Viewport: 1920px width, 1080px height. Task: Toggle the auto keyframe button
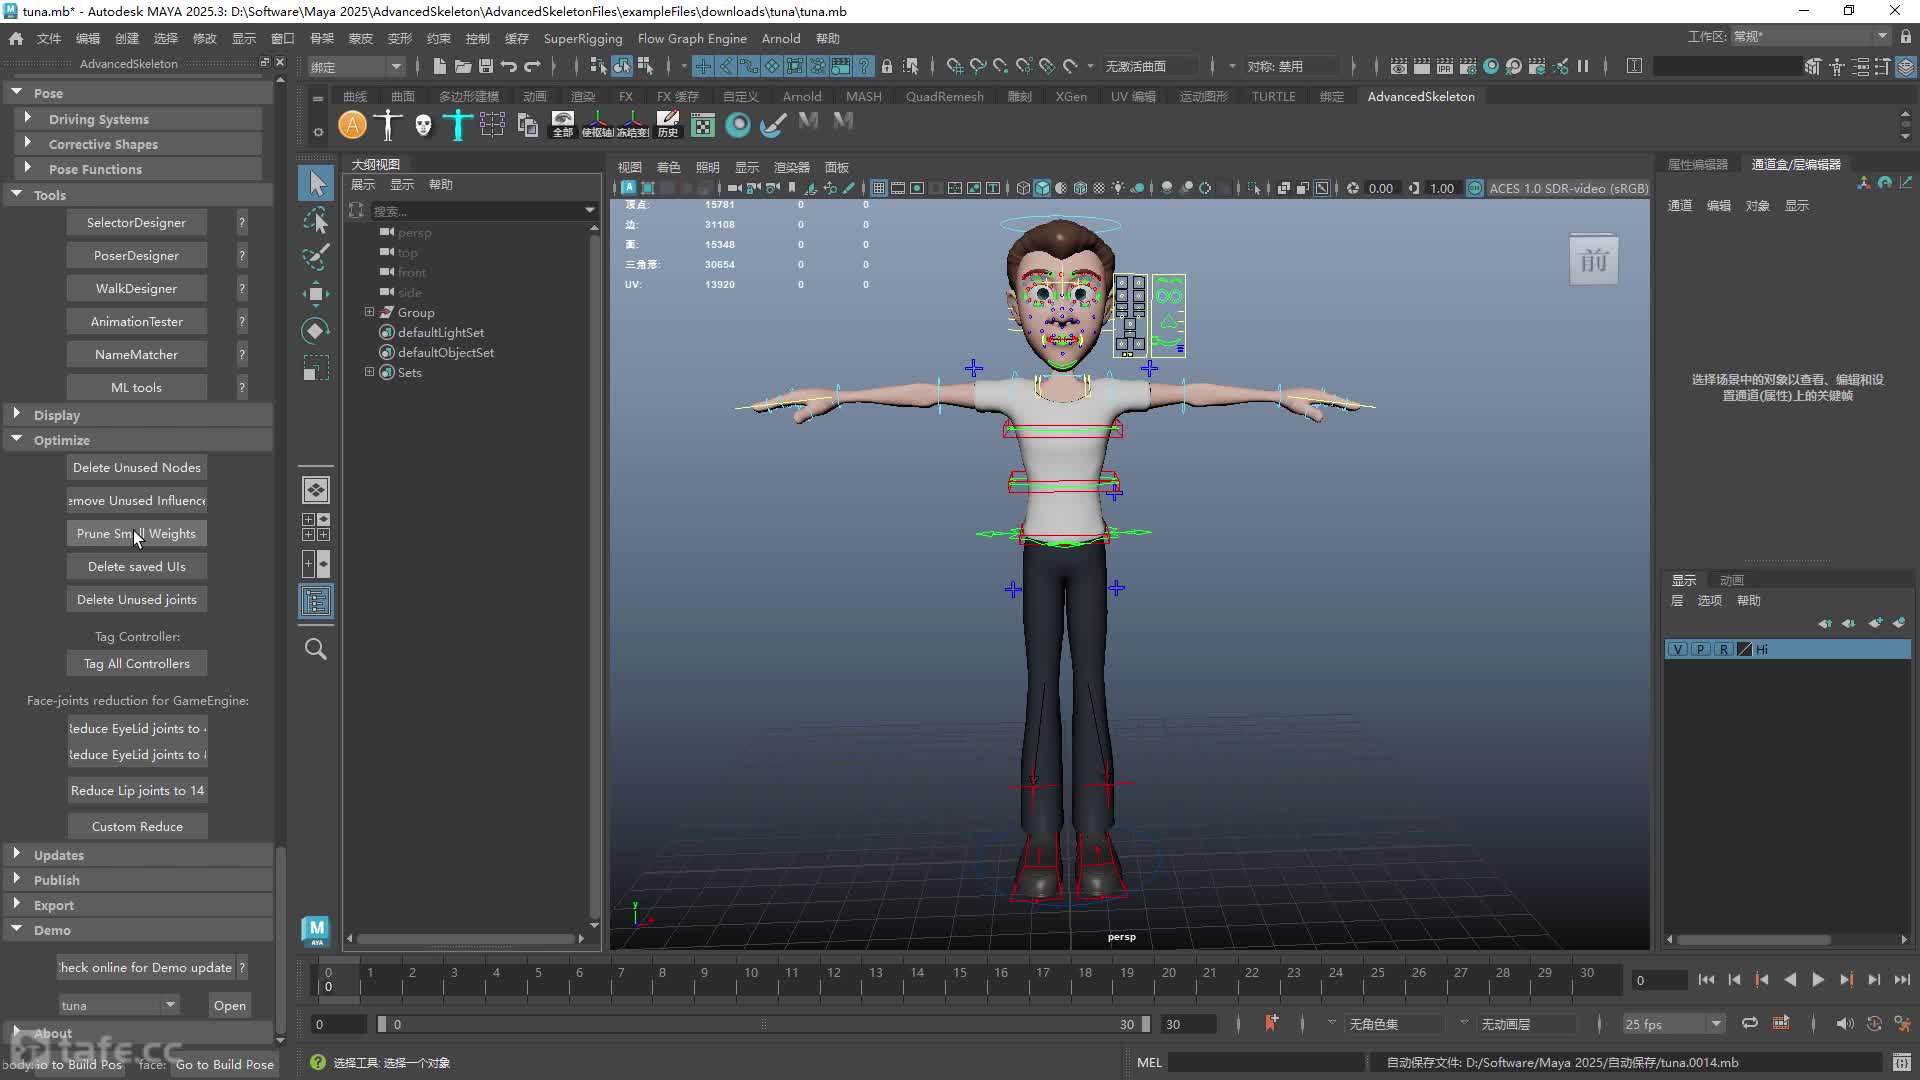click(x=1271, y=1023)
